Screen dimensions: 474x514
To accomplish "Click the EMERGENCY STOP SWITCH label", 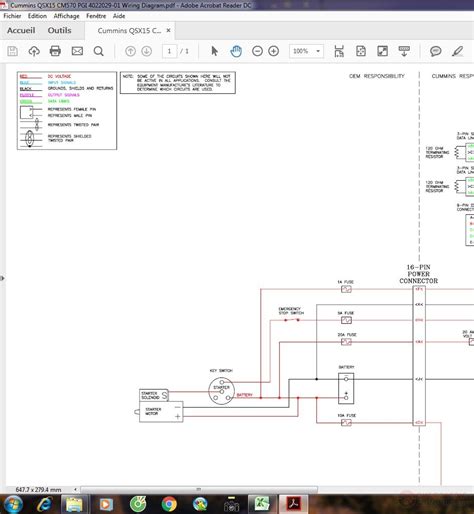I will click(x=291, y=311).
